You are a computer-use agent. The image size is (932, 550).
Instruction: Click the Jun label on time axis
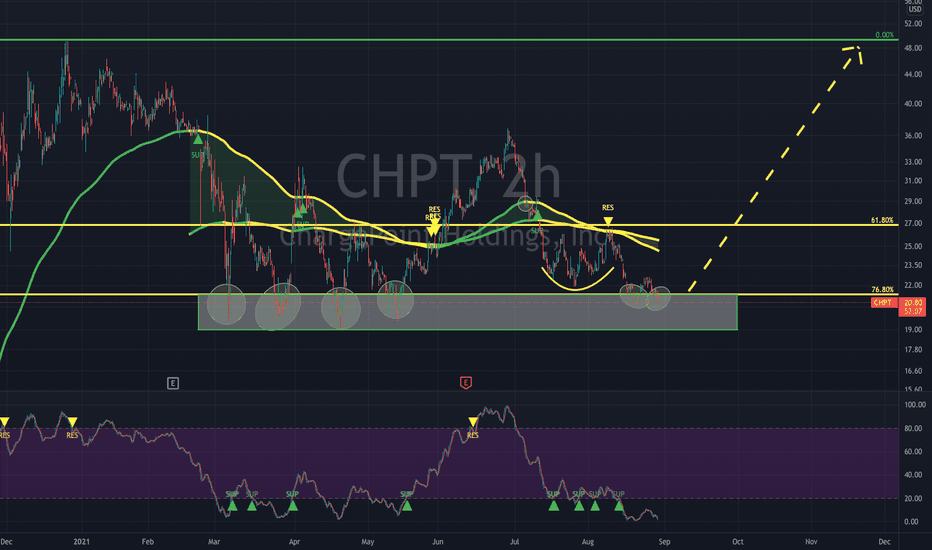point(437,542)
